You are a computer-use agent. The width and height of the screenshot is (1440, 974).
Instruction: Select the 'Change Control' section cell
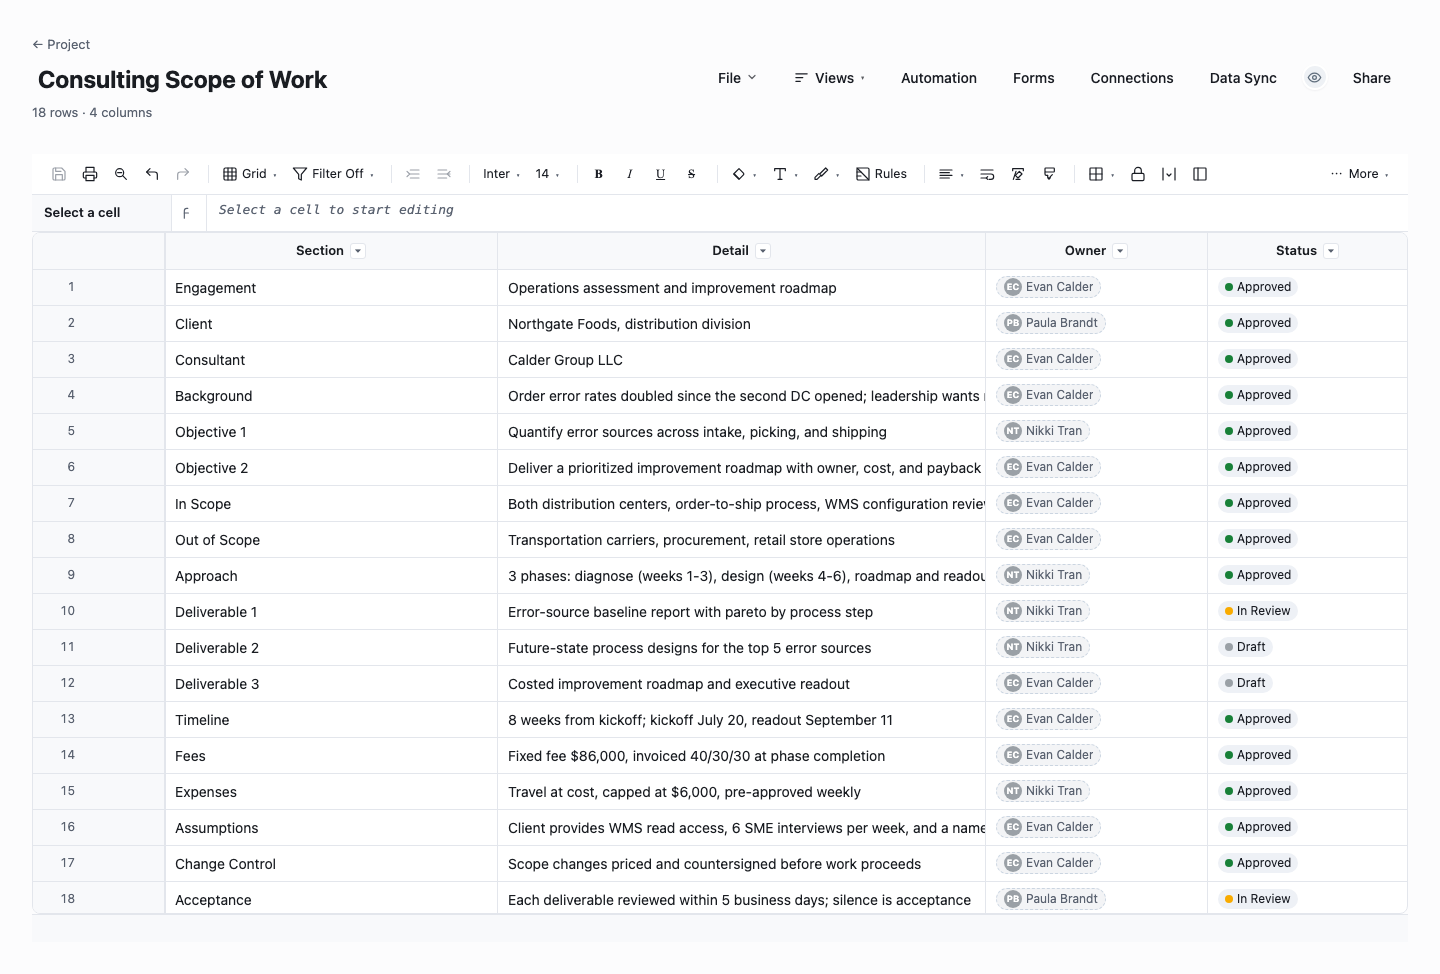(331, 864)
